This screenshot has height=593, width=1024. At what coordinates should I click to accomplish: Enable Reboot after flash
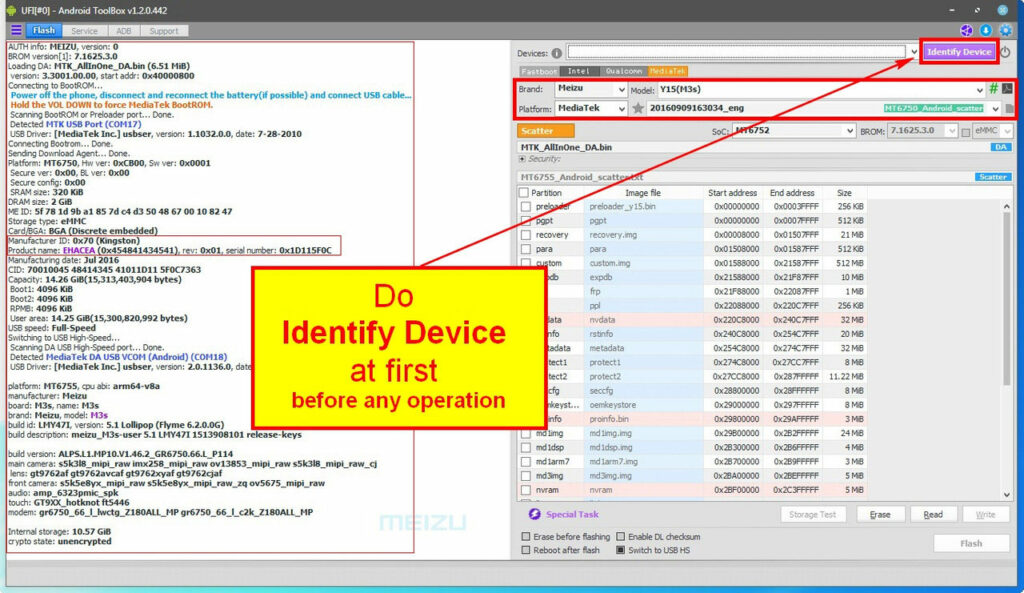point(525,550)
